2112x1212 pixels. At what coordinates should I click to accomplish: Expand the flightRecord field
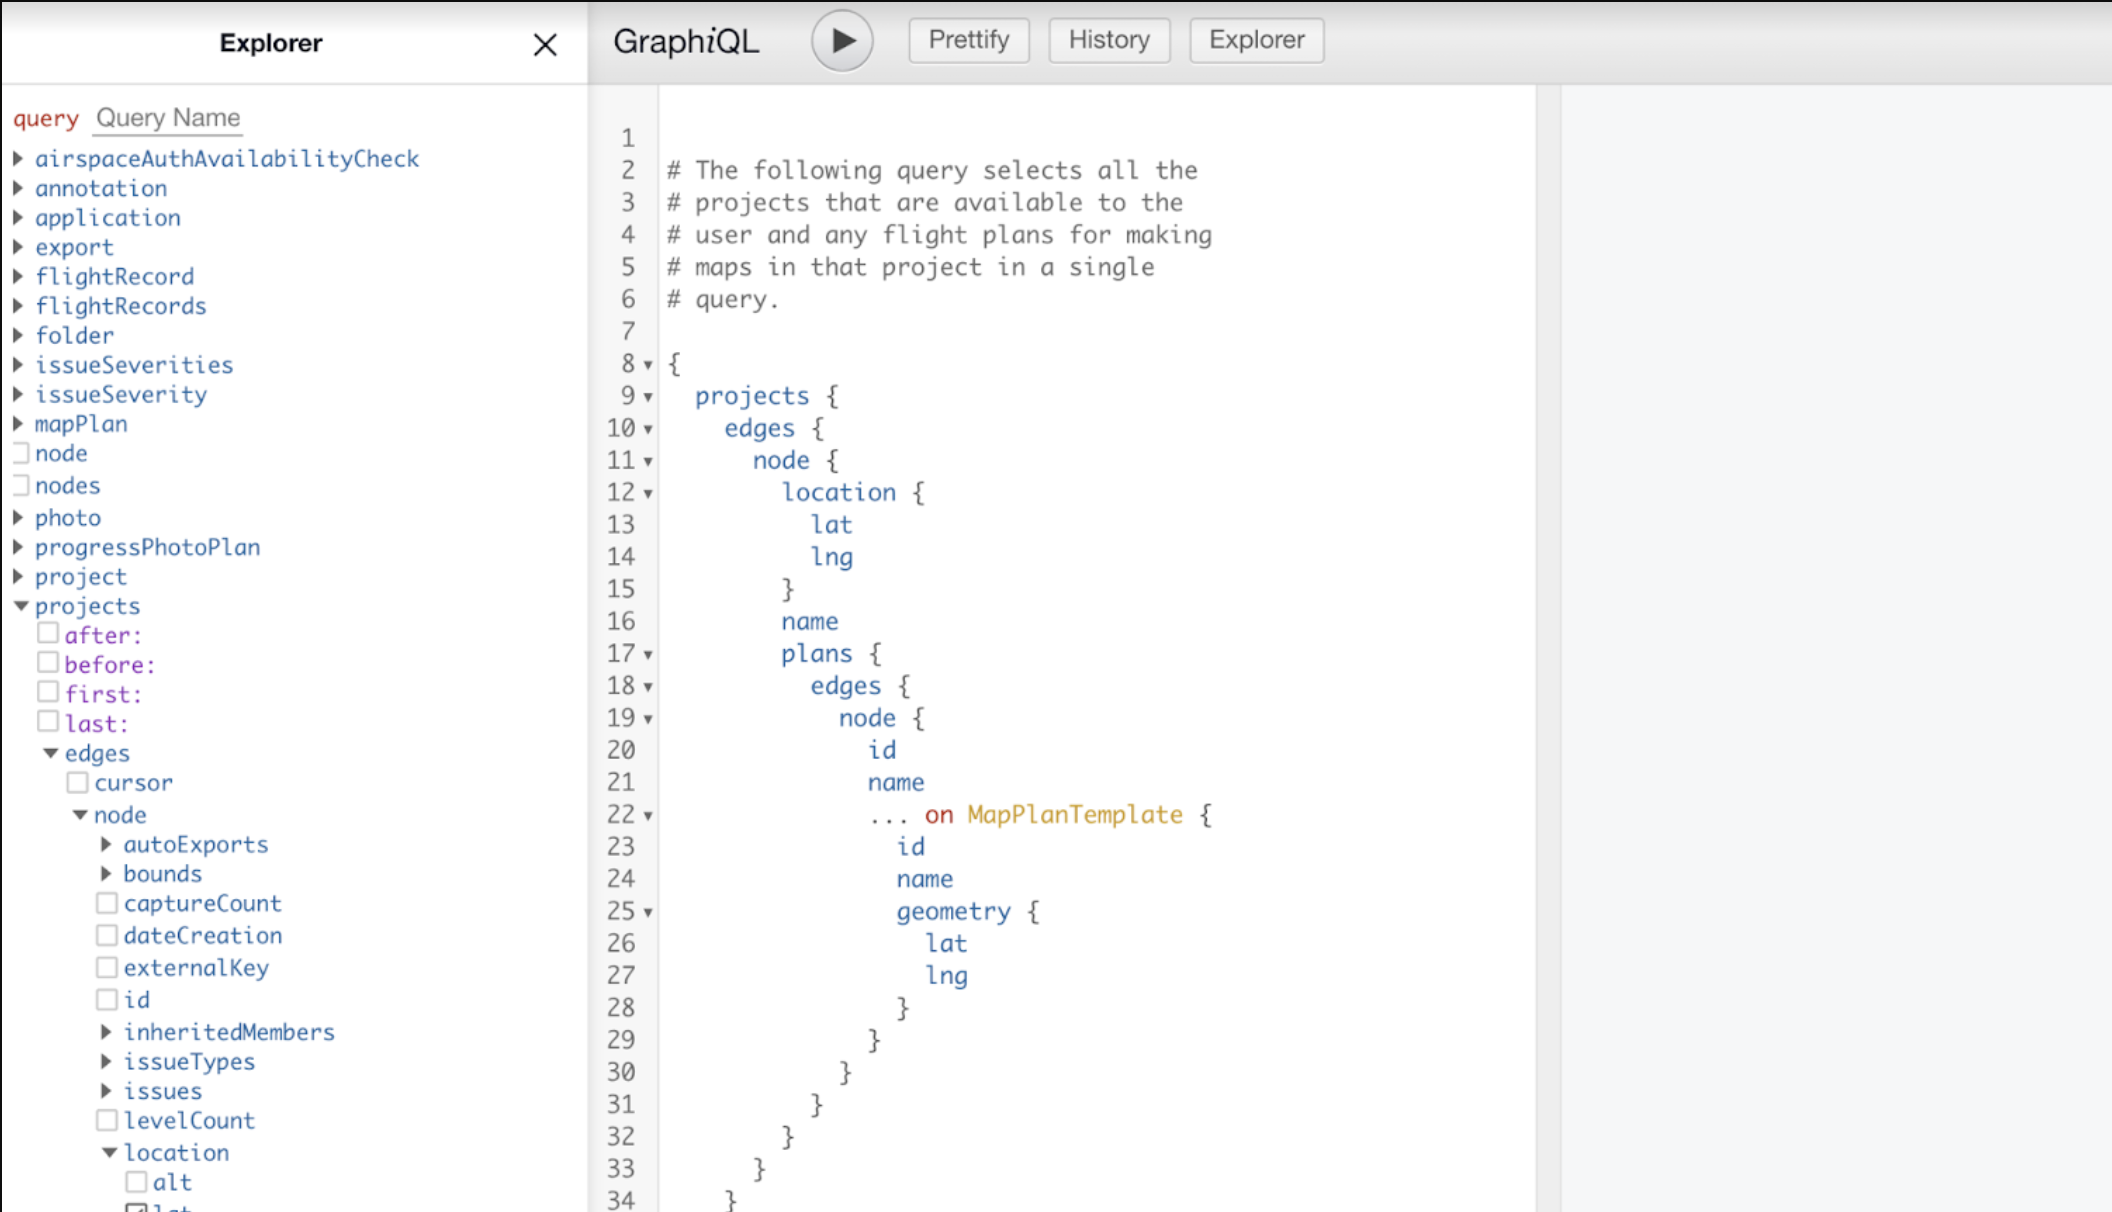pos(19,277)
